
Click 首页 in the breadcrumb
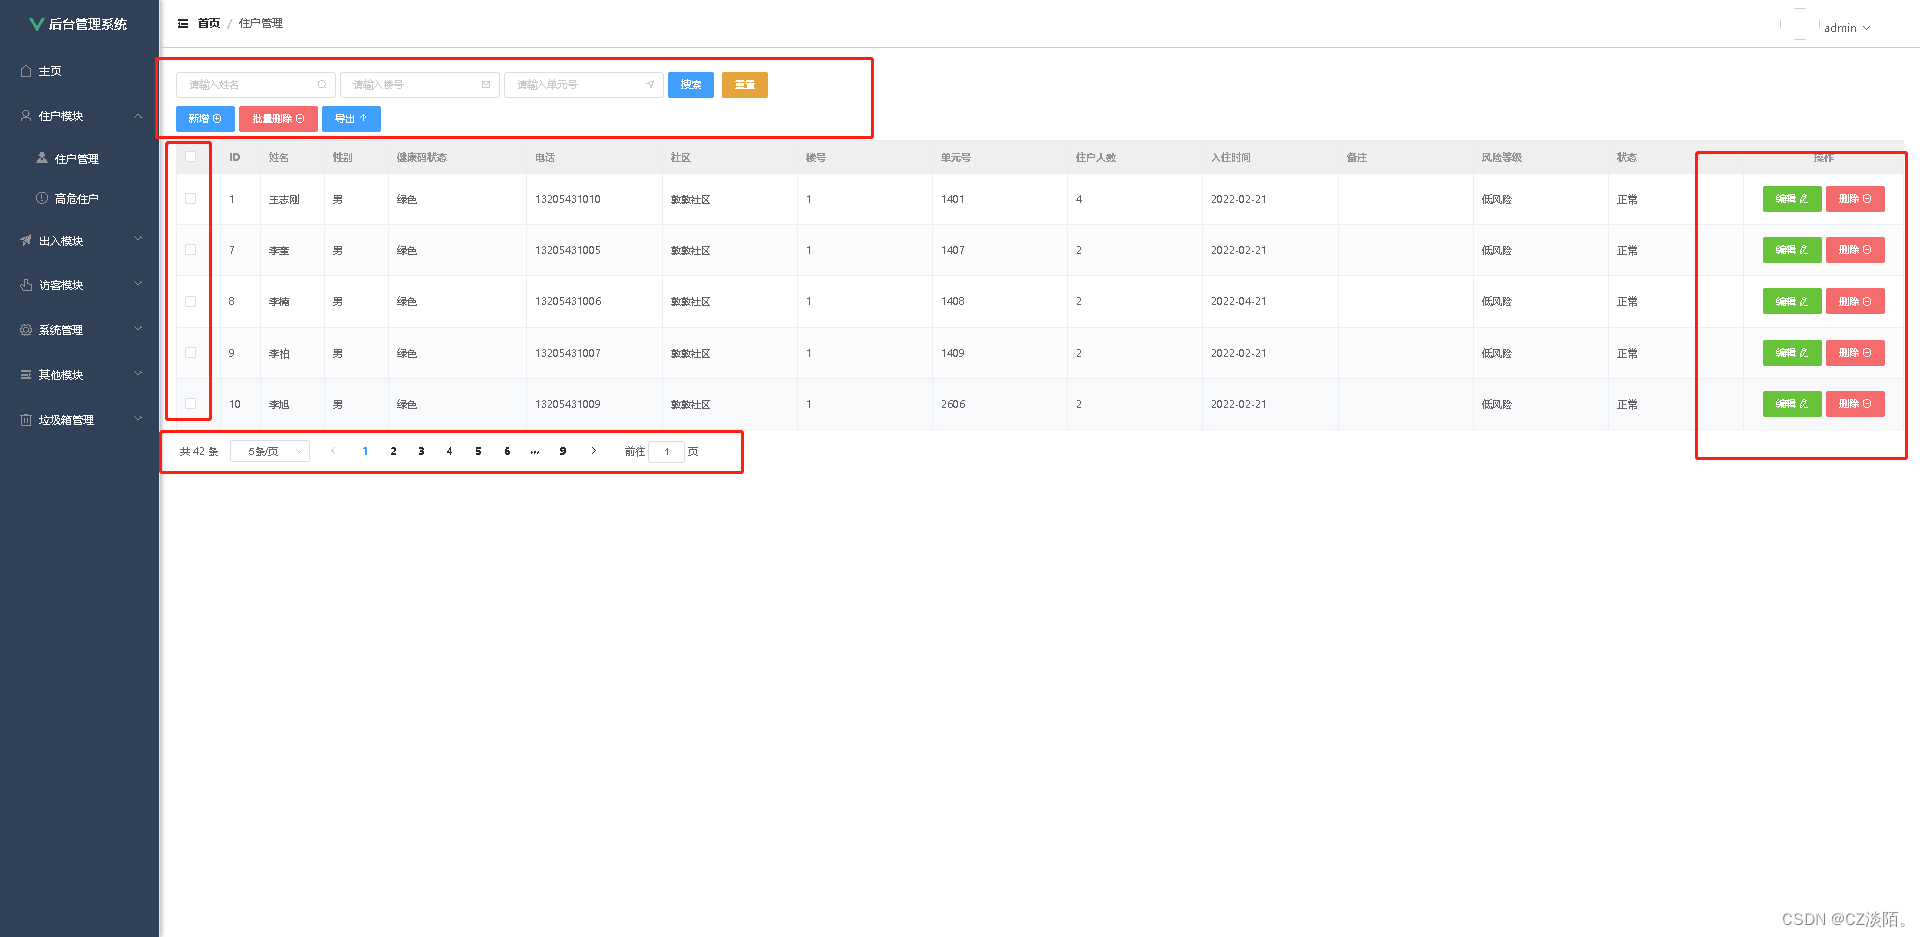pos(209,23)
